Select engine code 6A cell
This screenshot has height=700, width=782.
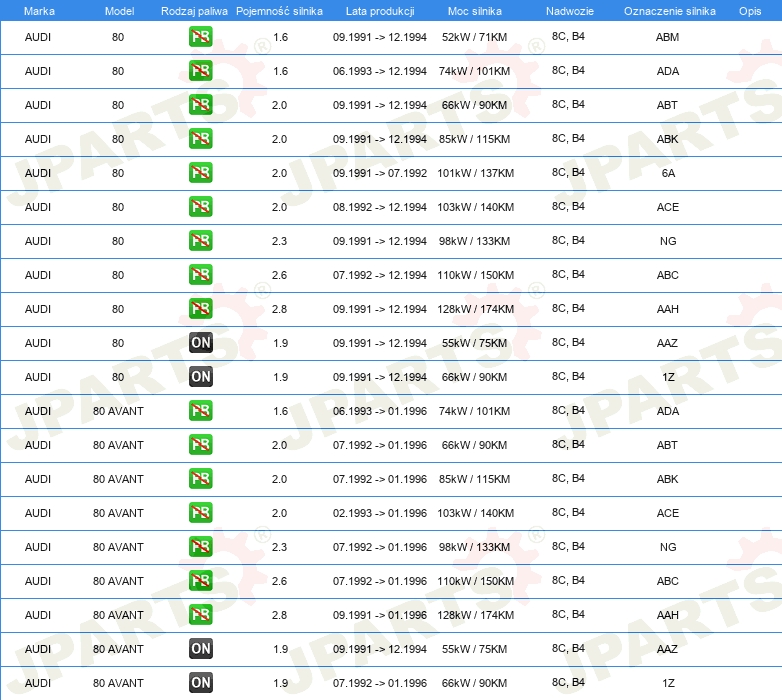[x=668, y=173]
